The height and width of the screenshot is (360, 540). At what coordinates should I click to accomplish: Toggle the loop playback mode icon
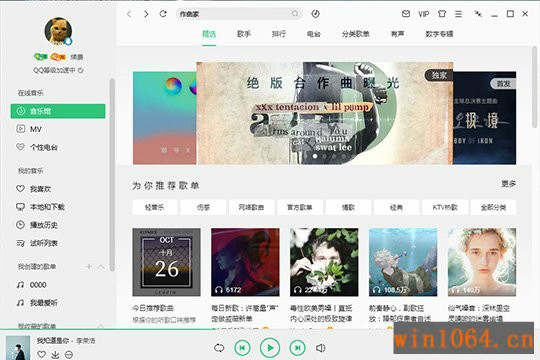point(219,348)
